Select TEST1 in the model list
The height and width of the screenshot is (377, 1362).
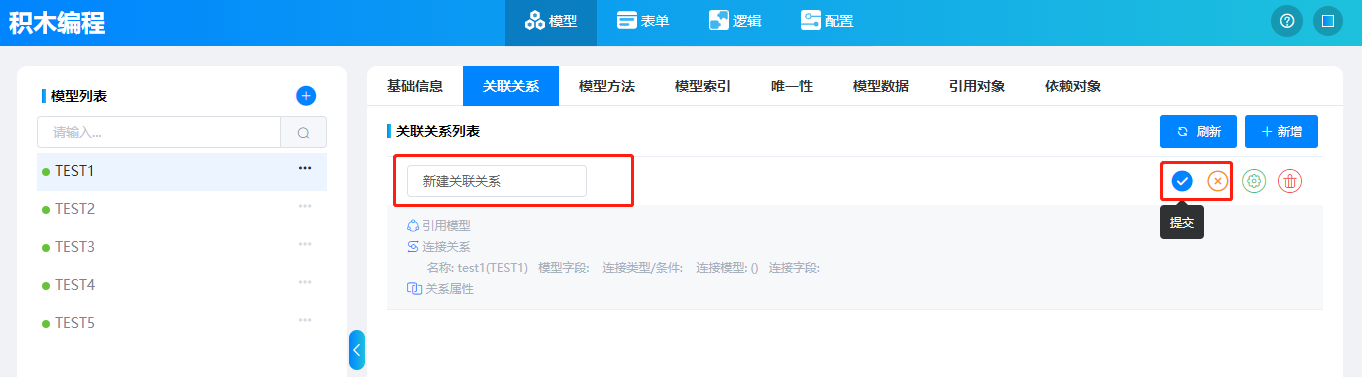tap(182, 171)
